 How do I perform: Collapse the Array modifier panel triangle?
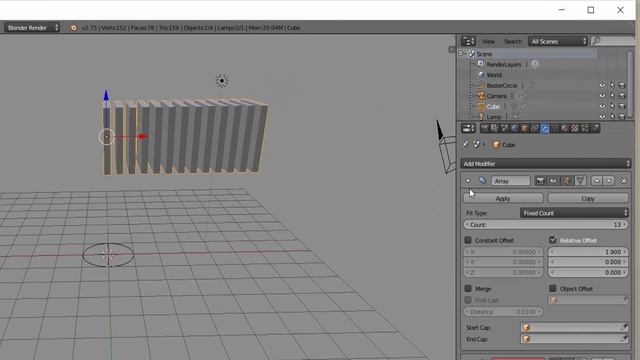click(x=468, y=181)
